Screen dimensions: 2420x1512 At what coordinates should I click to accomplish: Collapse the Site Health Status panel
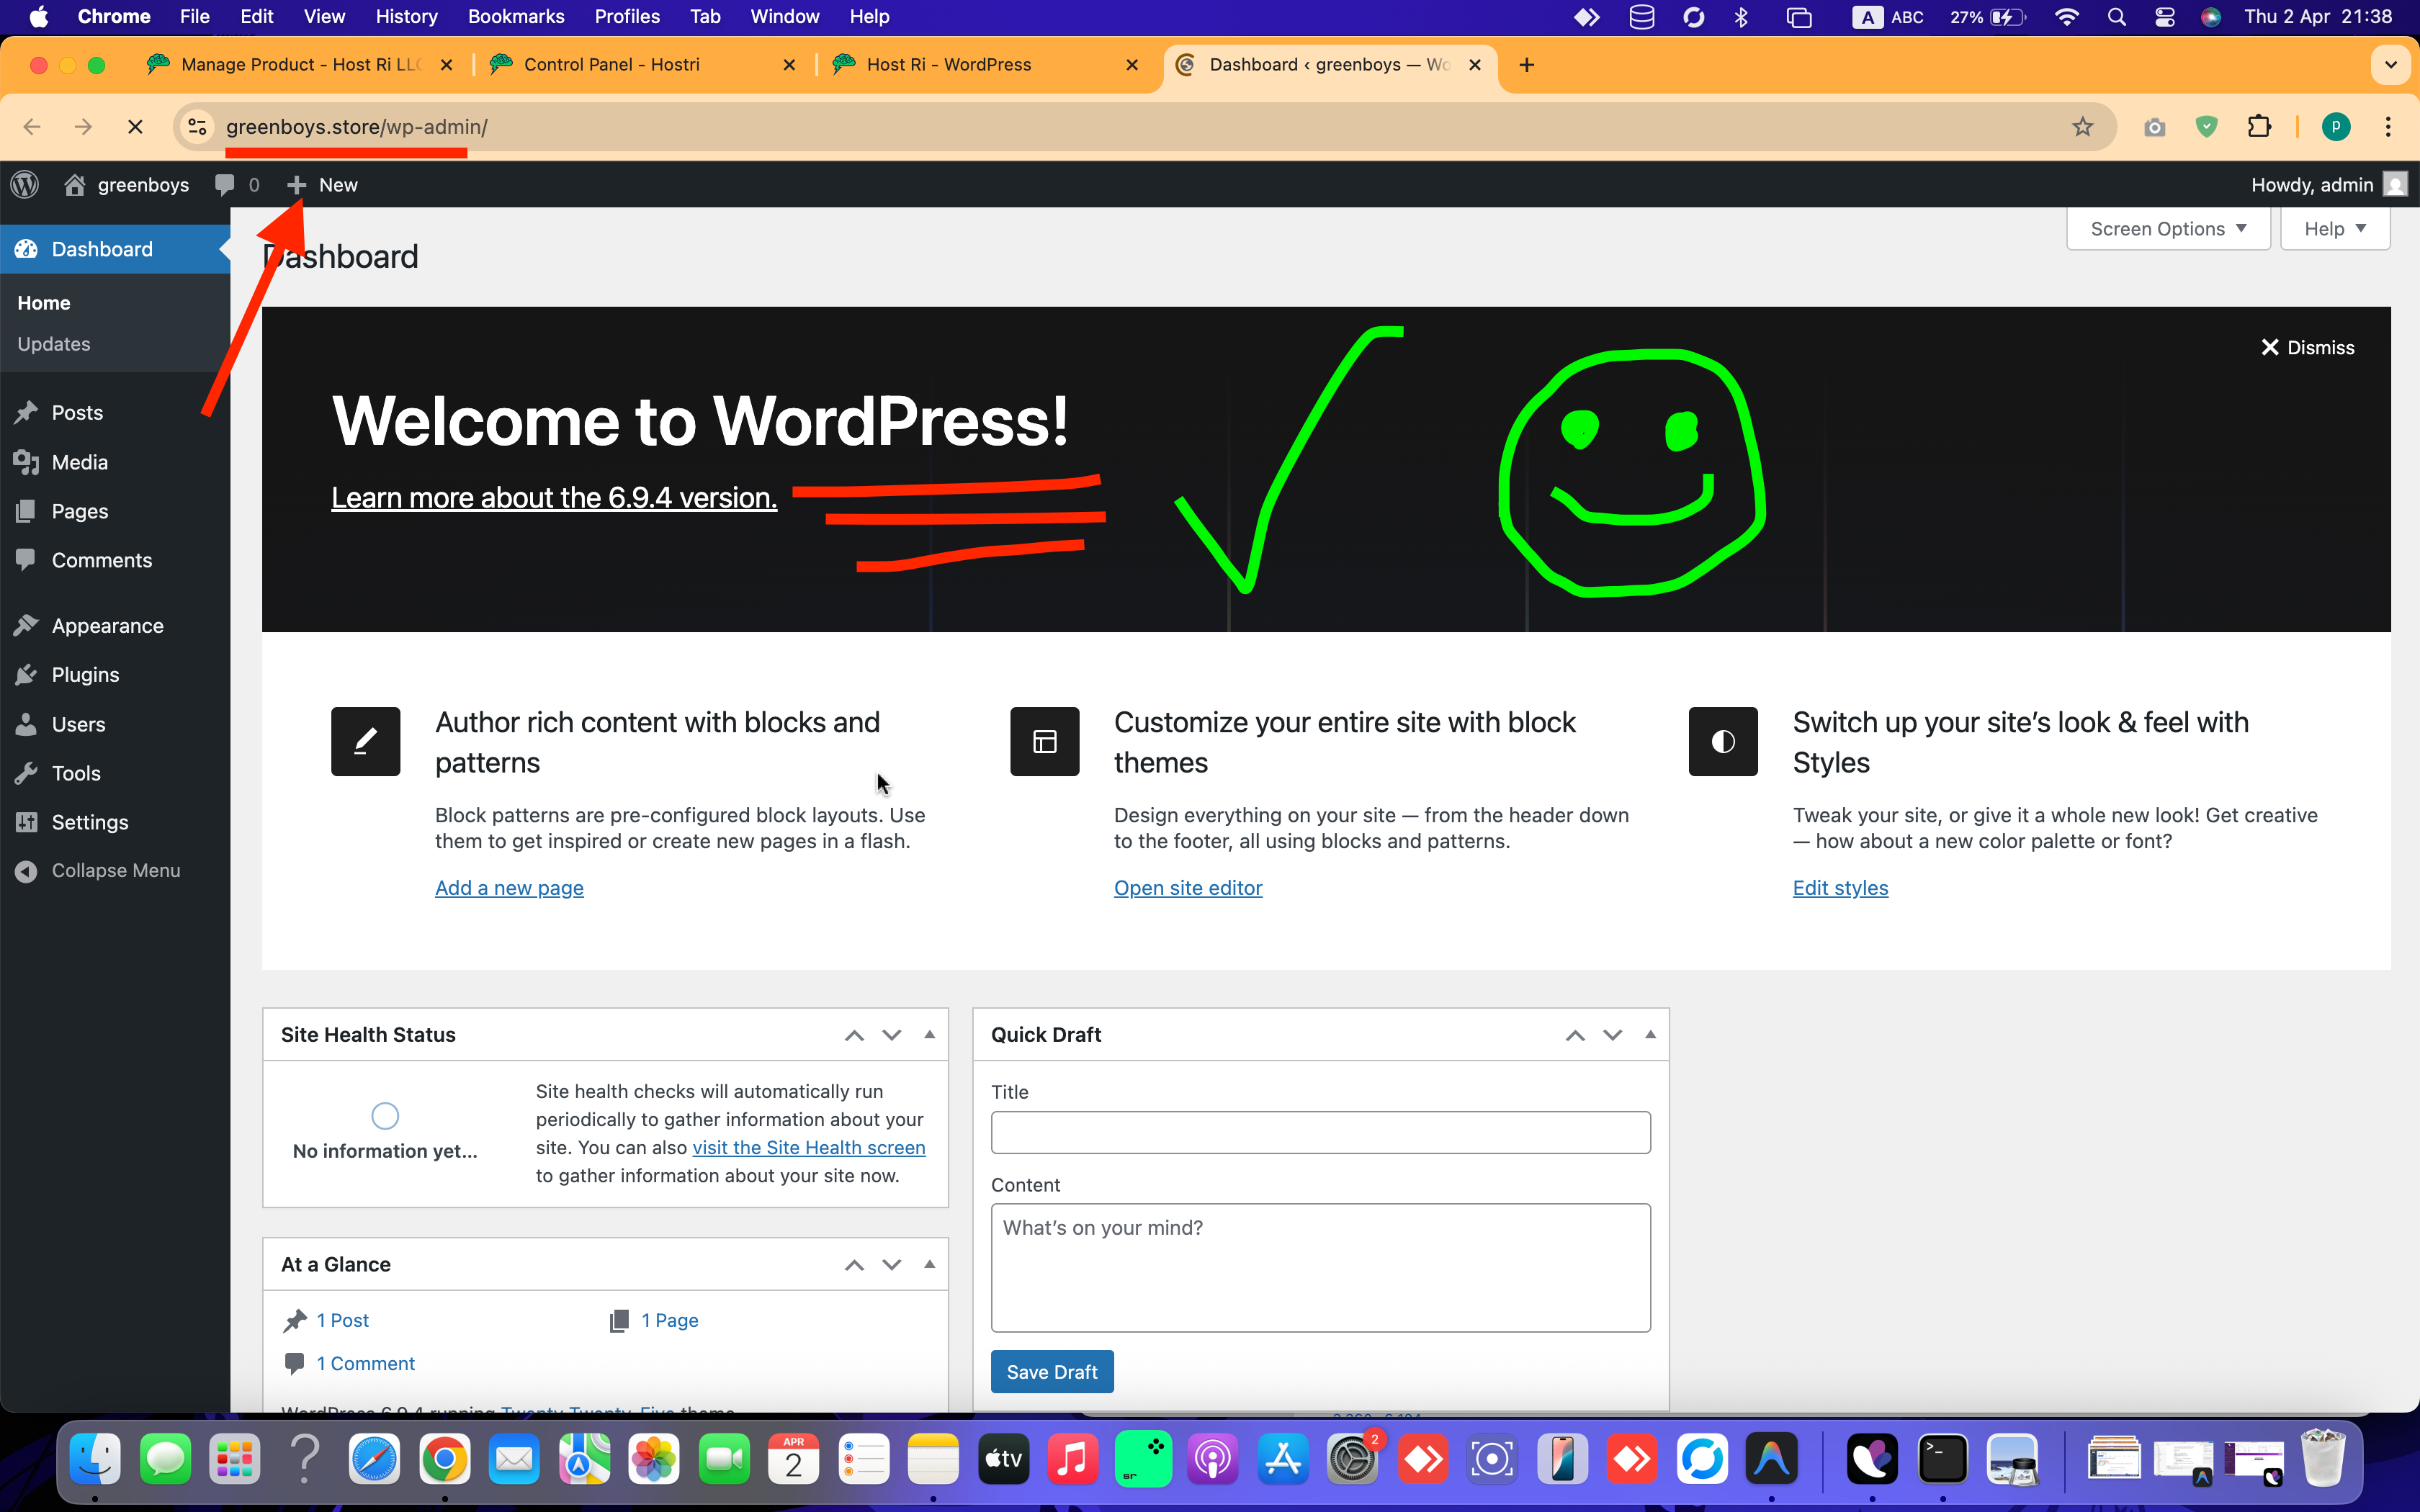929,1035
